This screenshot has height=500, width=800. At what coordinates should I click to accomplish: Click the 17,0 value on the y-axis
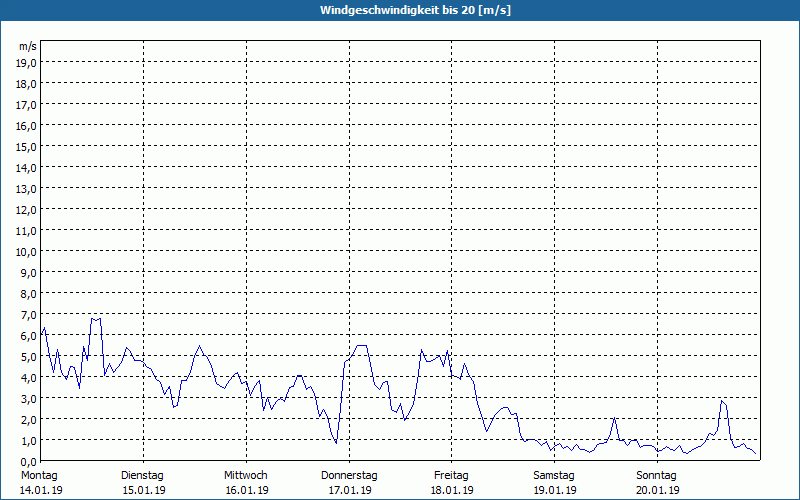pos(27,105)
